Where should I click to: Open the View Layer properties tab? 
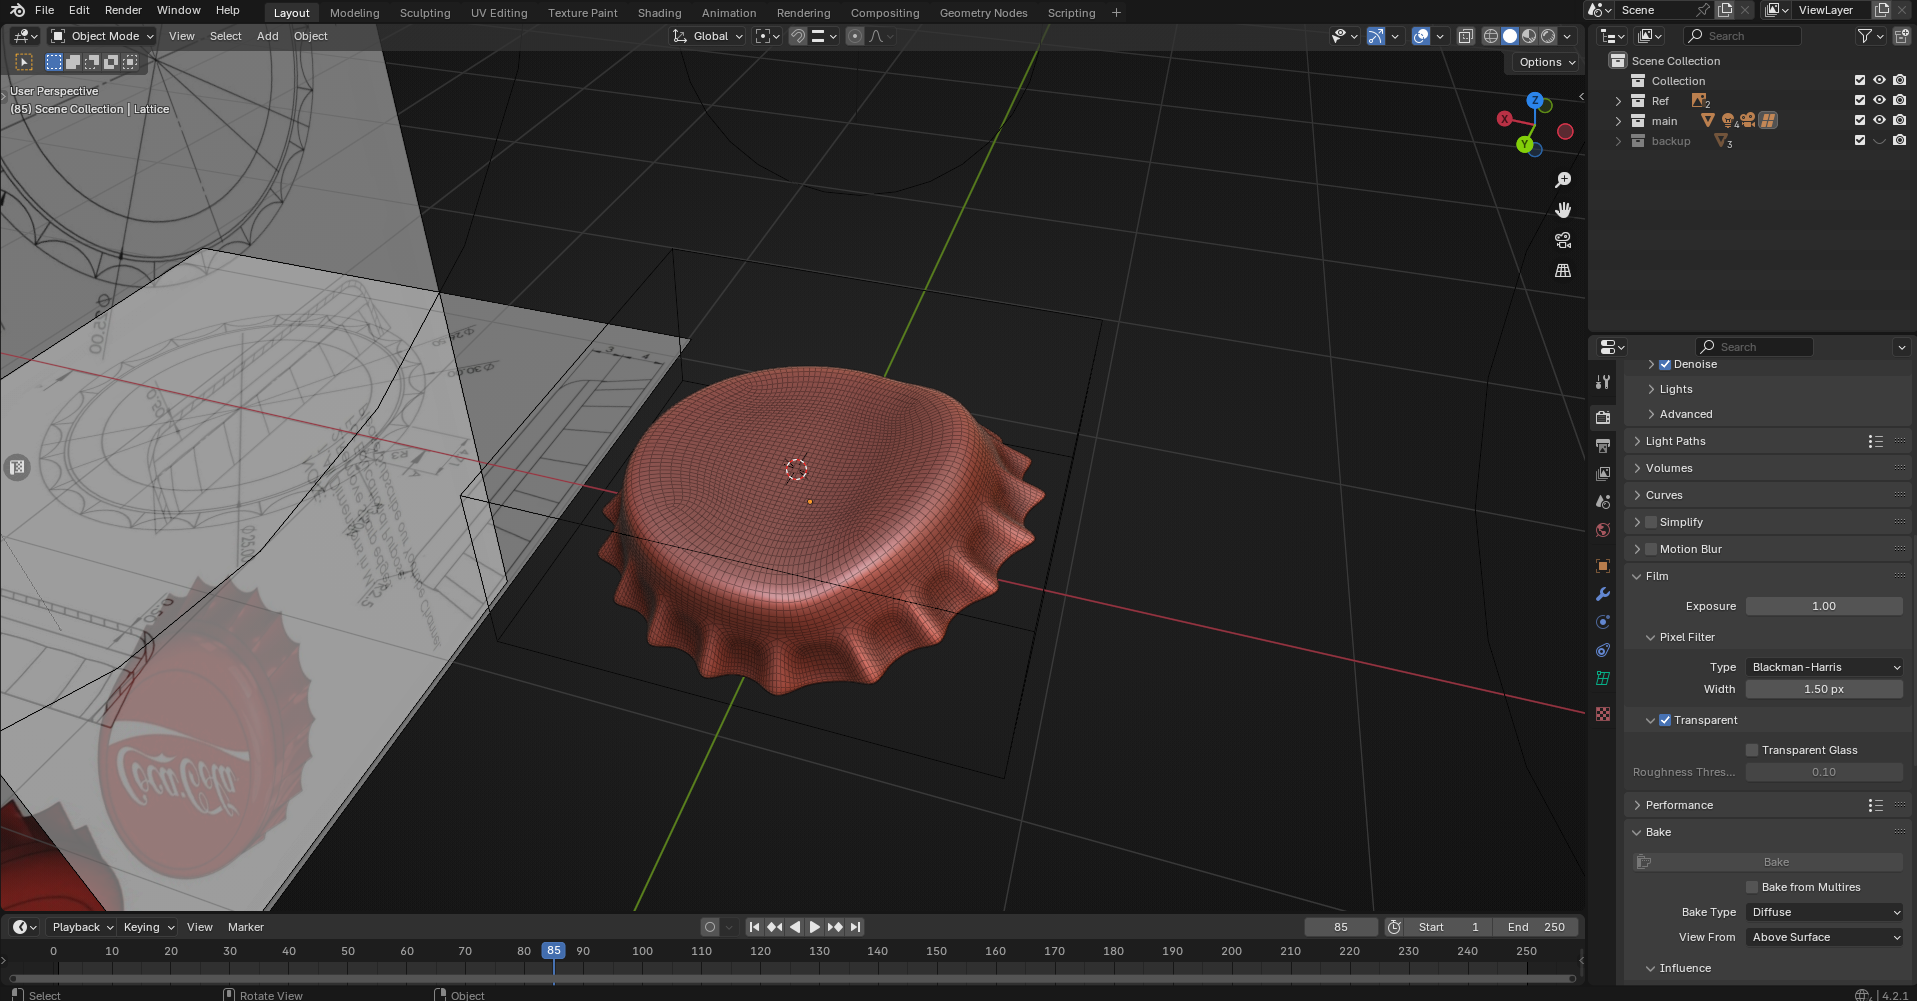[x=1603, y=473]
